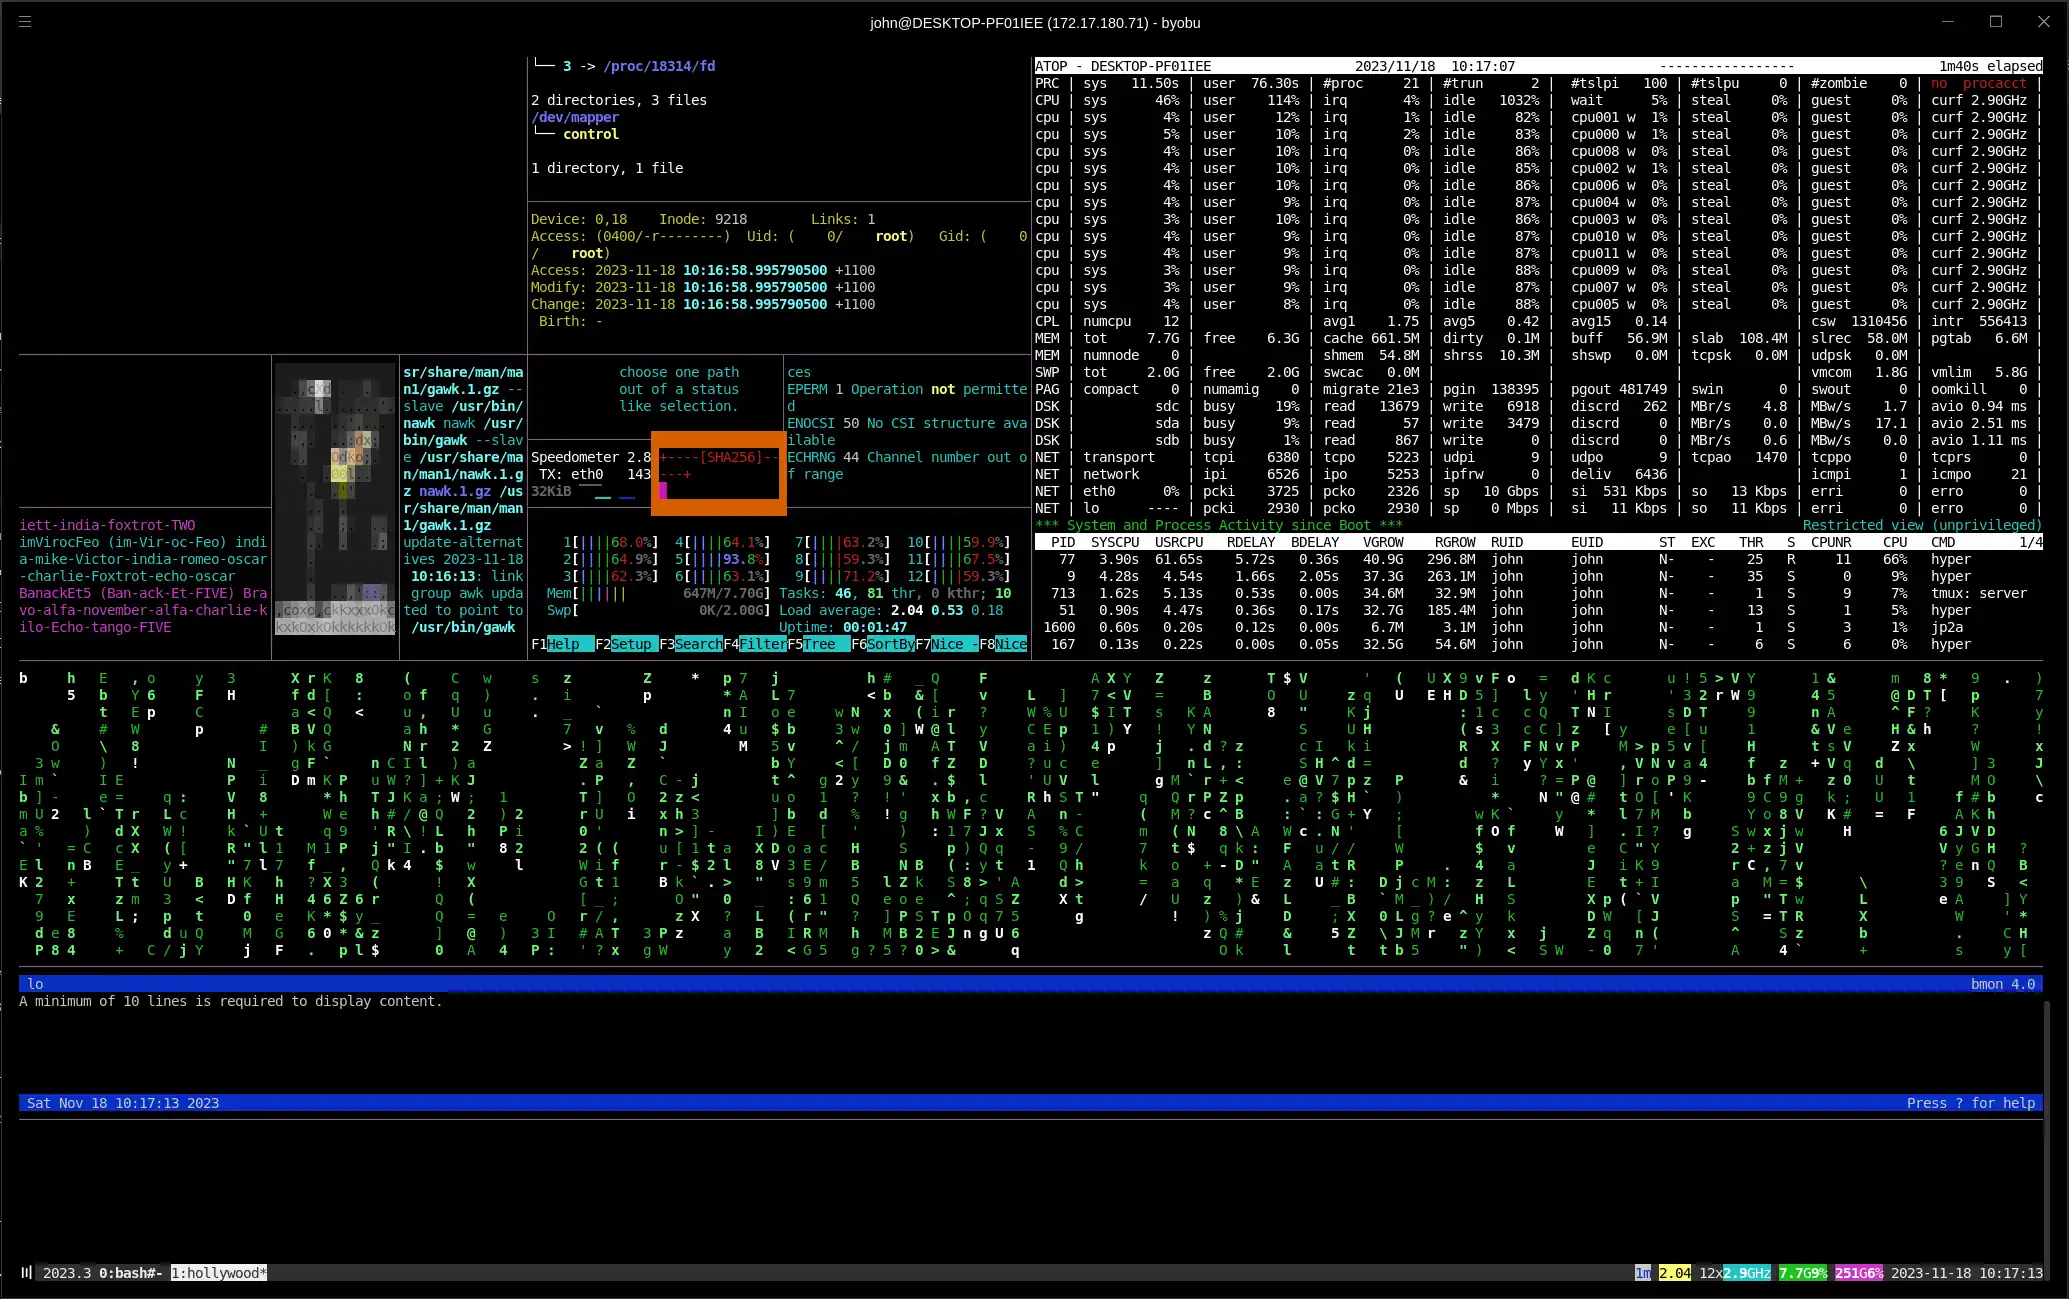
Task: Open F2 Setup in htop
Action: tap(627, 644)
